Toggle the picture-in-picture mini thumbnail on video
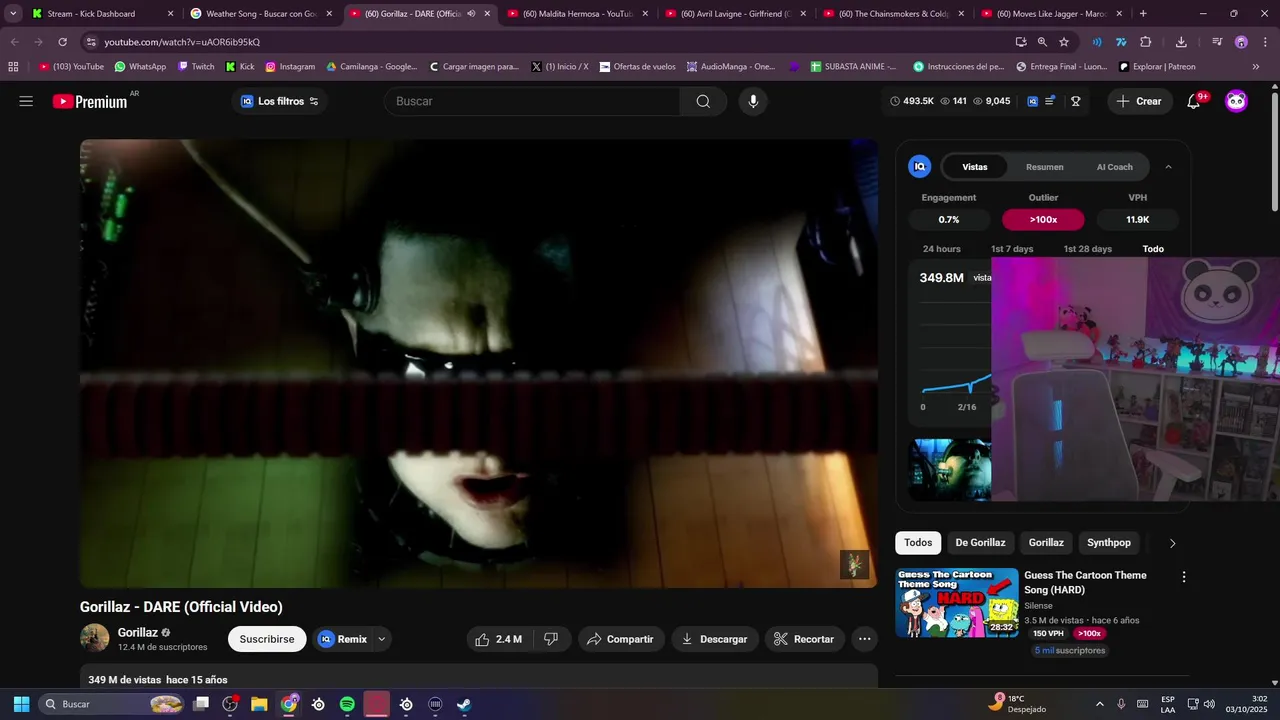This screenshot has width=1280, height=720. (854, 564)
